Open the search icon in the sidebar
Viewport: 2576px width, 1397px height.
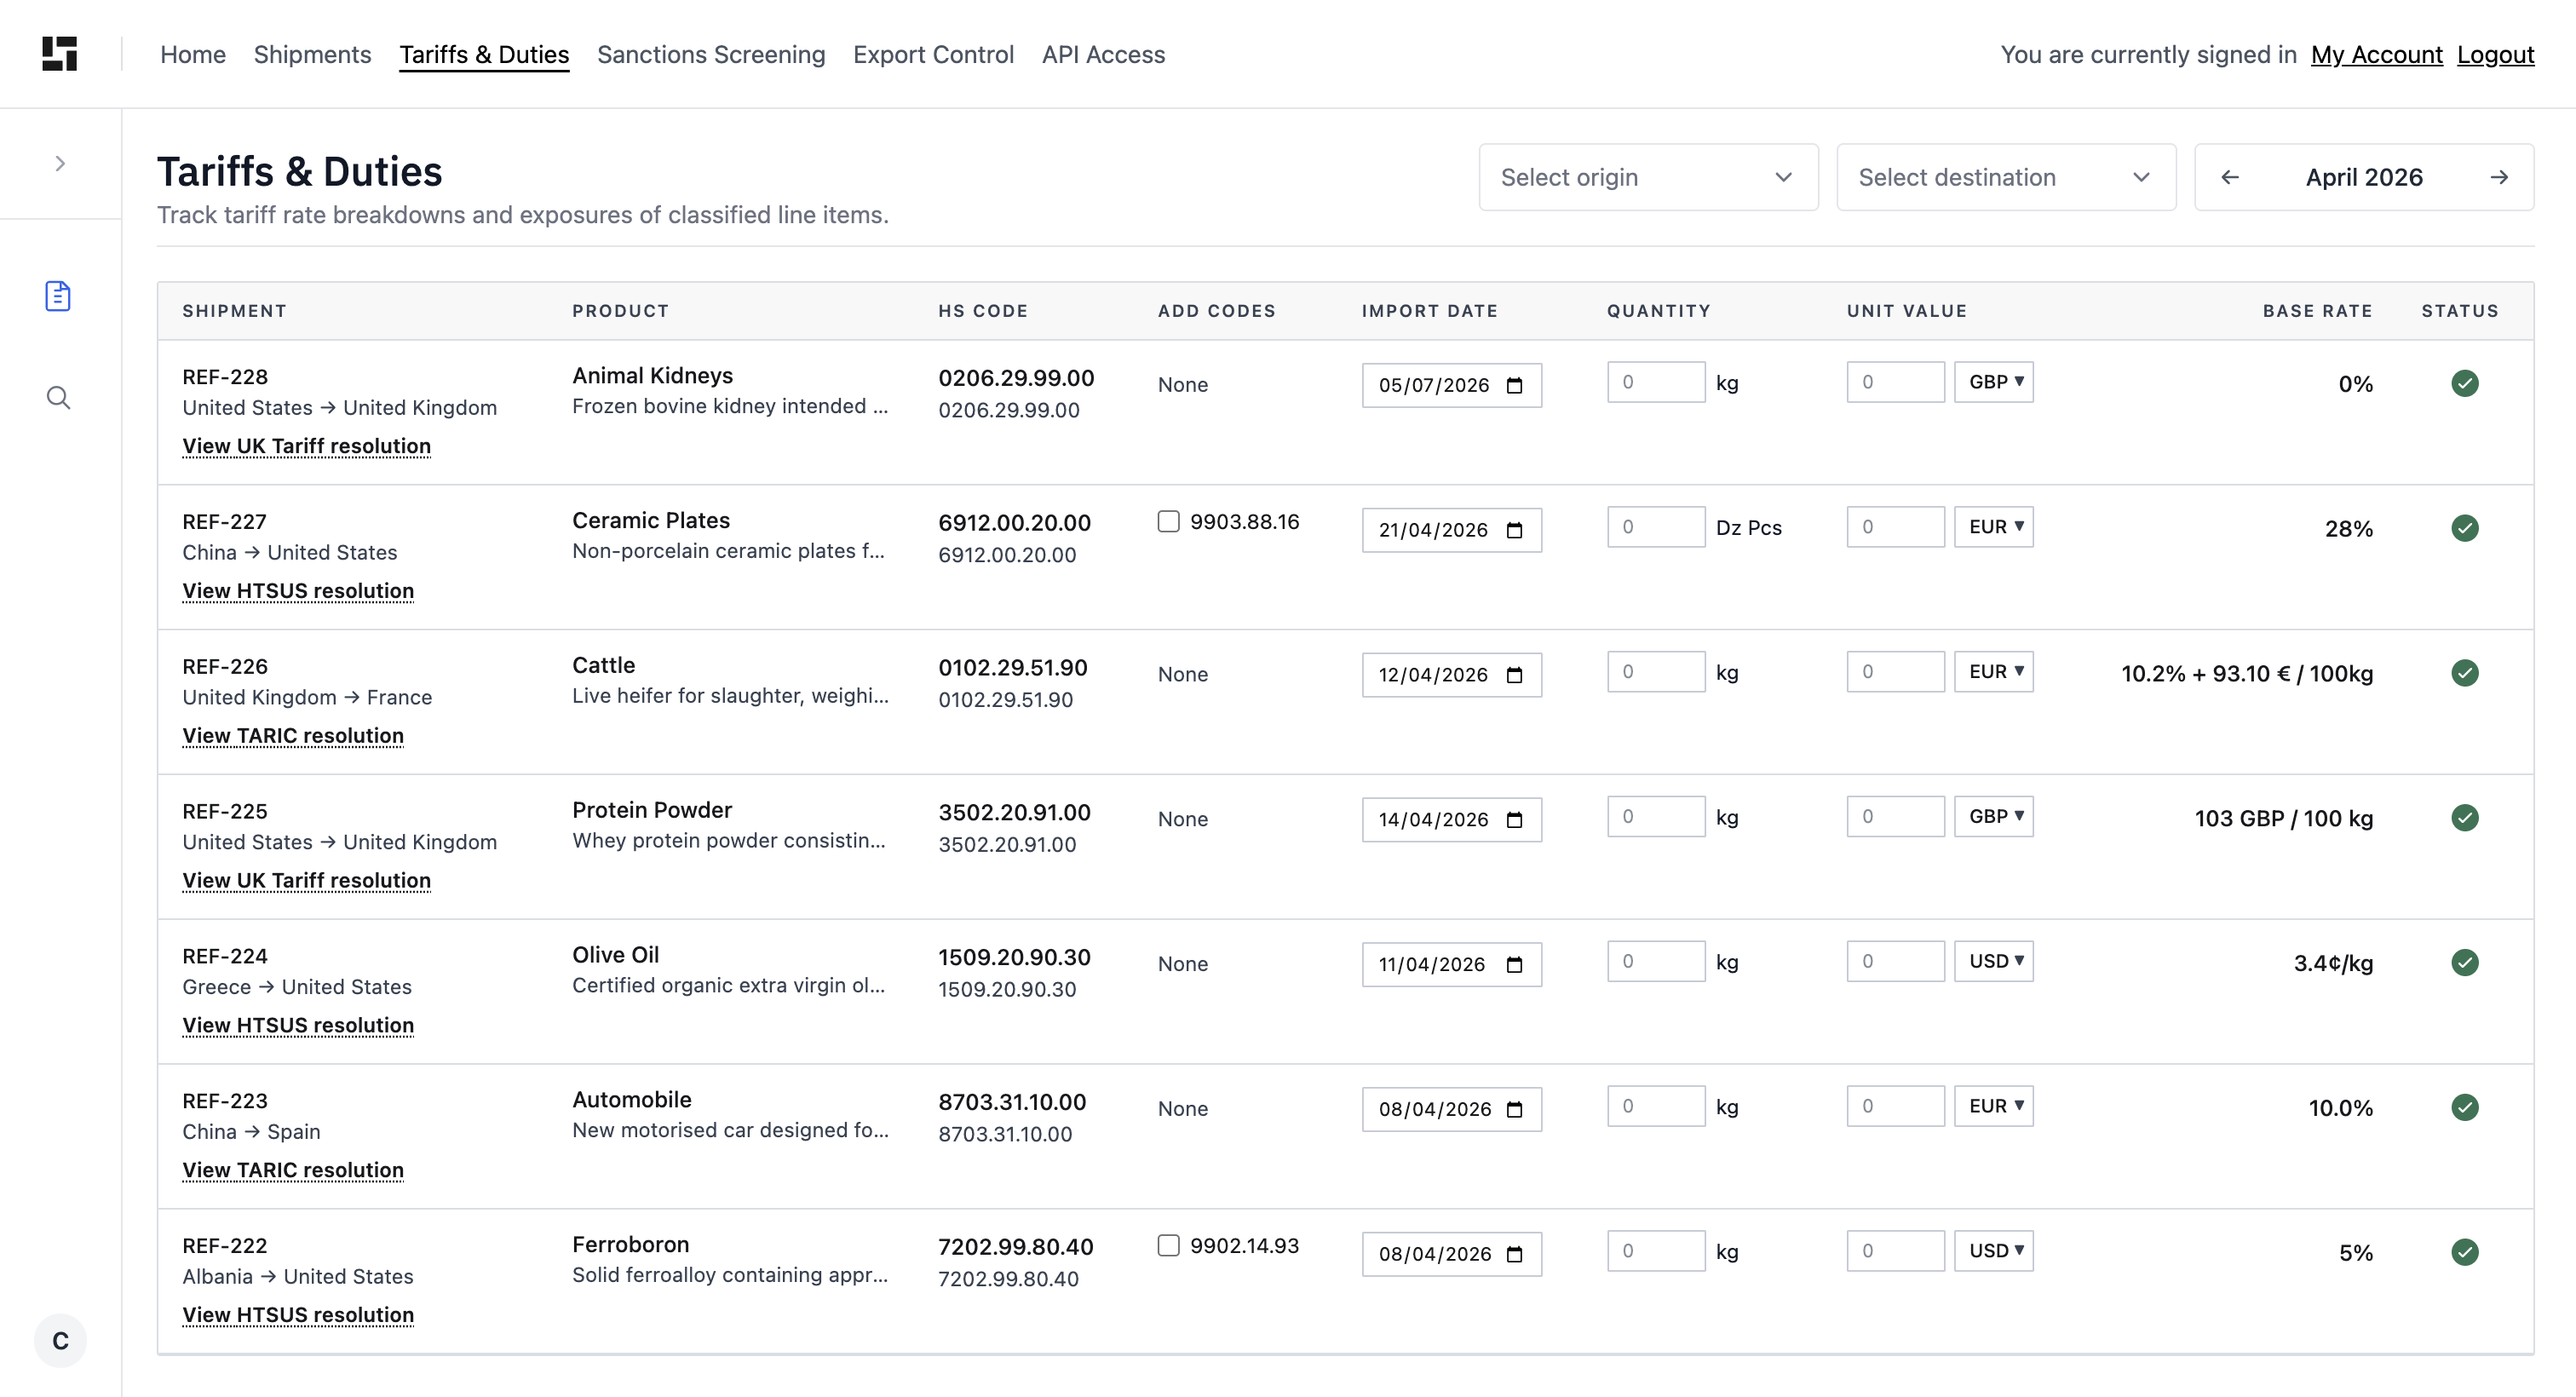58,398
